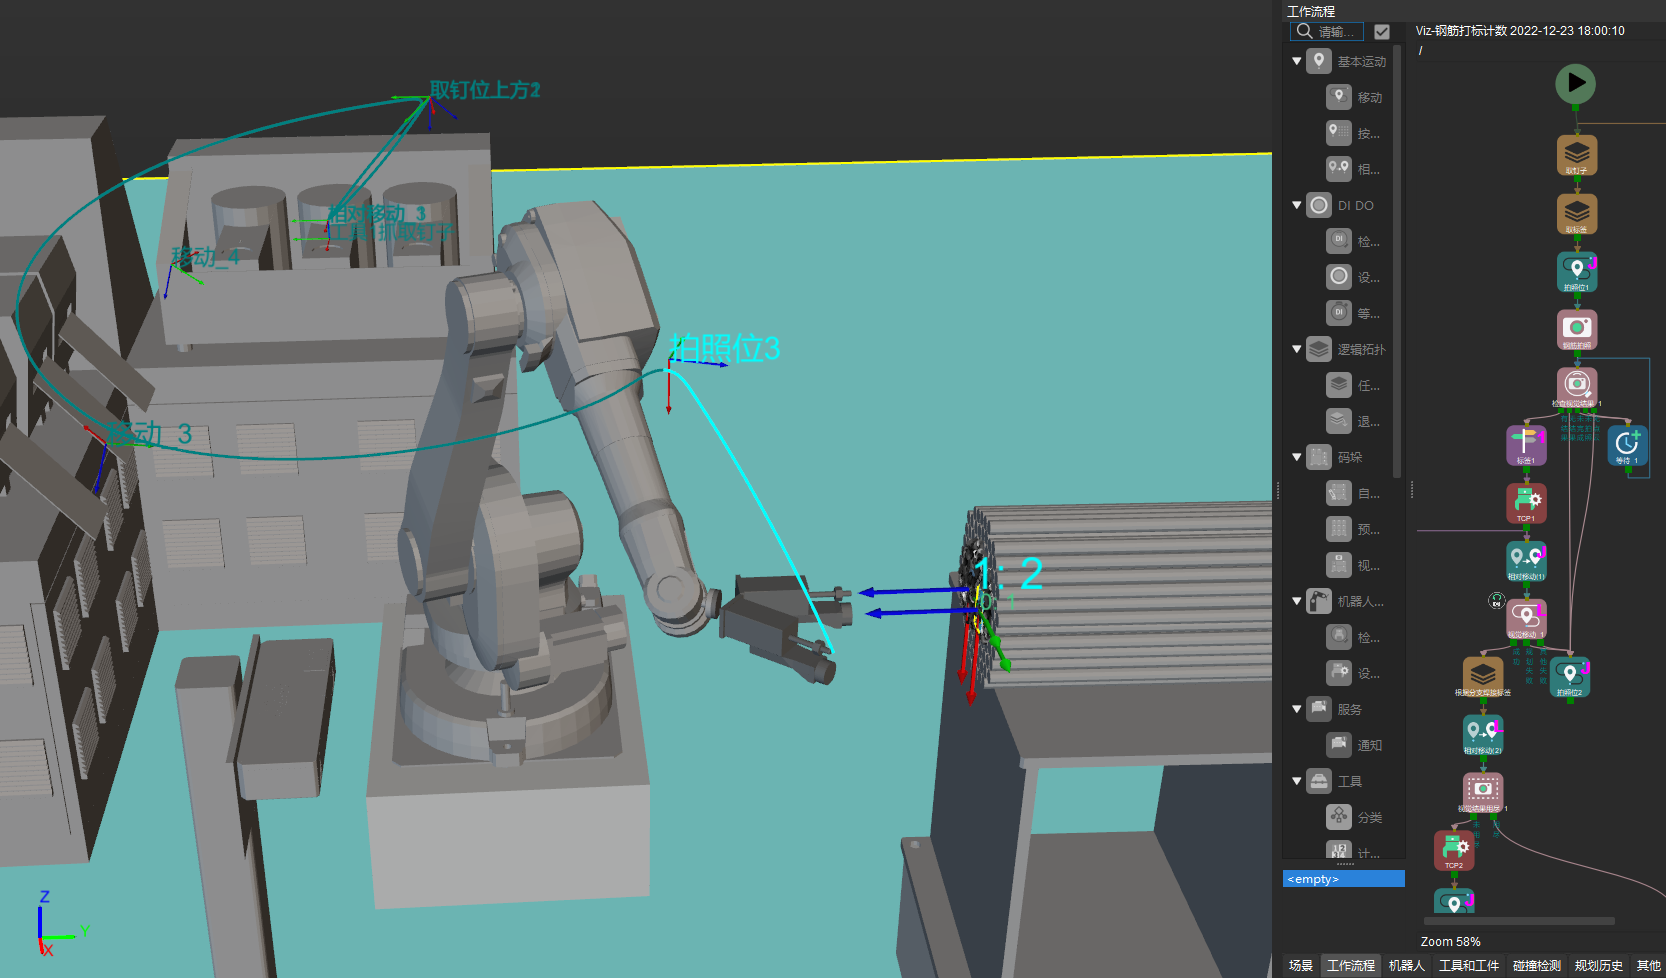Collapse the 逻辑拓扑 category
1666x978 pixels.
(x=1297, y=349)
